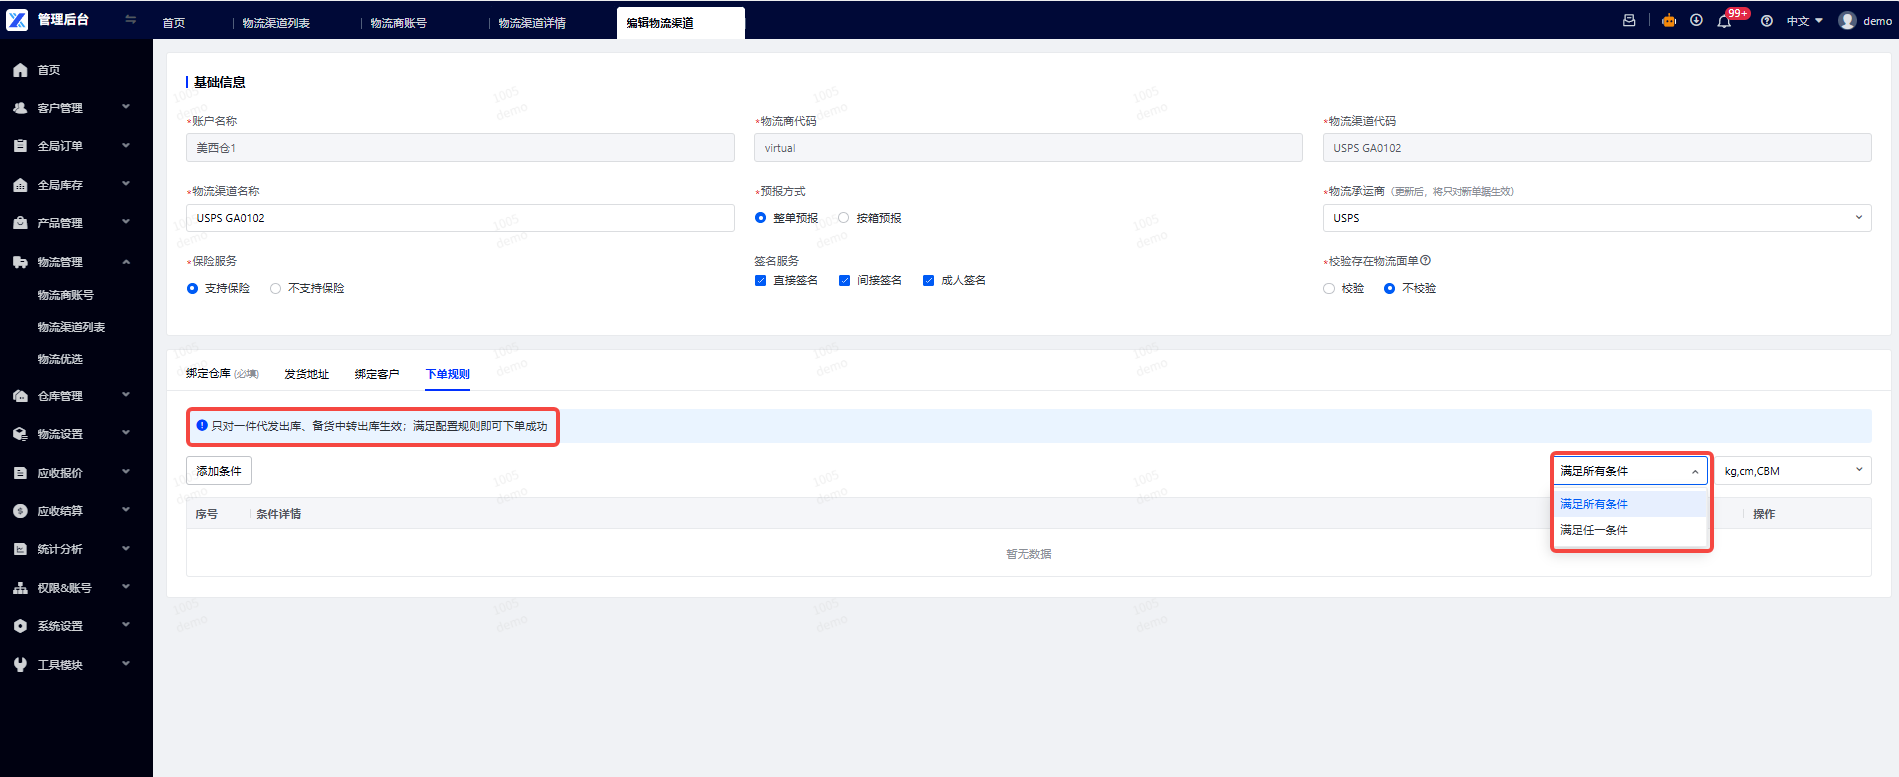Click the 编辑物流渠道 active tab

(x=680, y=23)
